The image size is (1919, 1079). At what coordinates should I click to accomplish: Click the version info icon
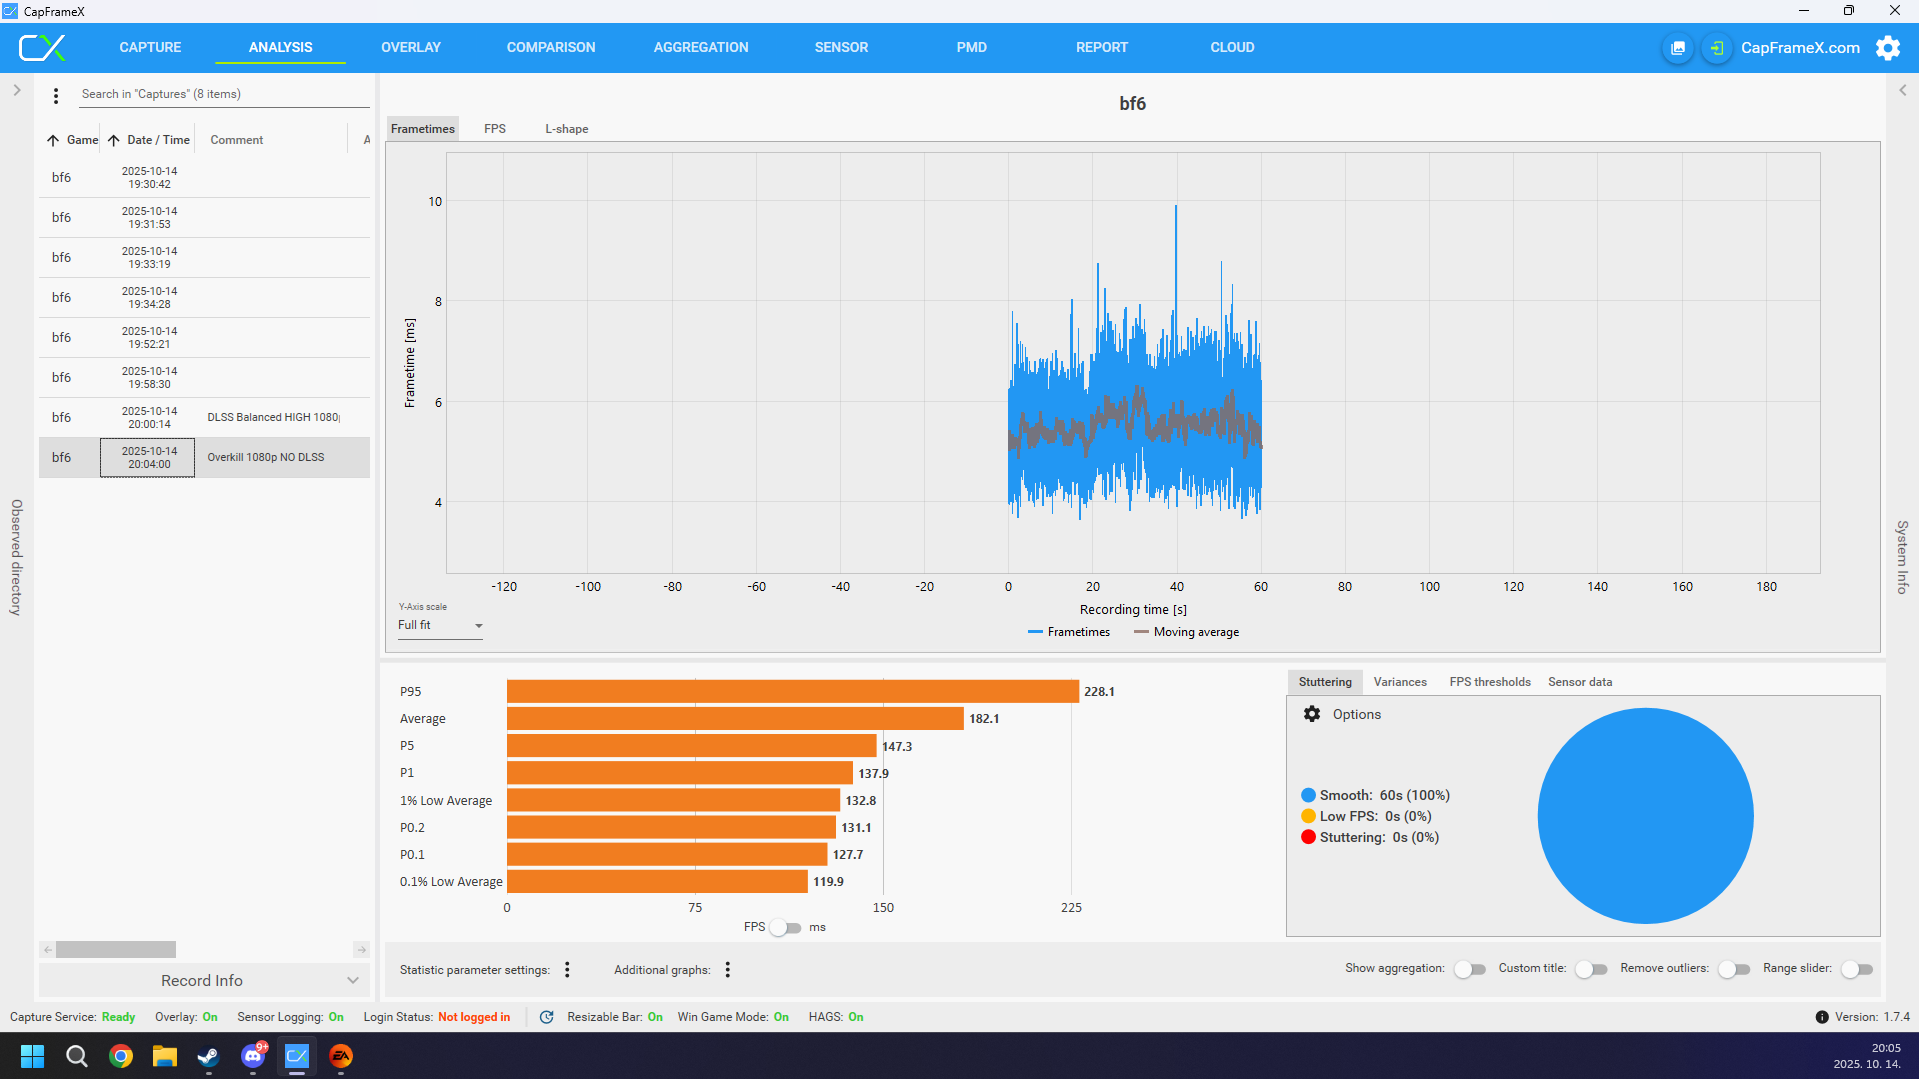pyautogui.click(x=1822, y=1017)
